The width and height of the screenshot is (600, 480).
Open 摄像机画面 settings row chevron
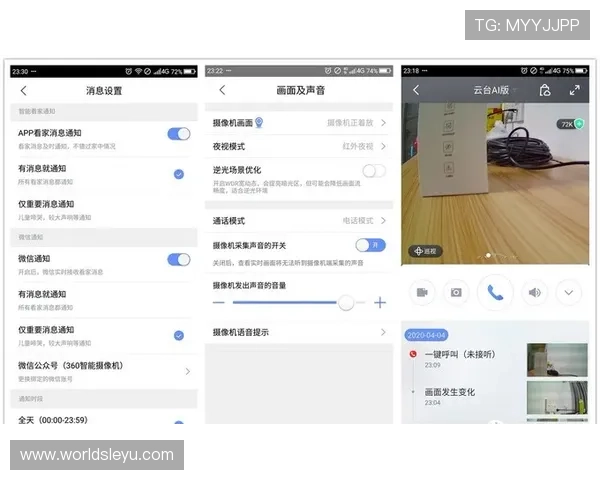click(x=383, y=123)
